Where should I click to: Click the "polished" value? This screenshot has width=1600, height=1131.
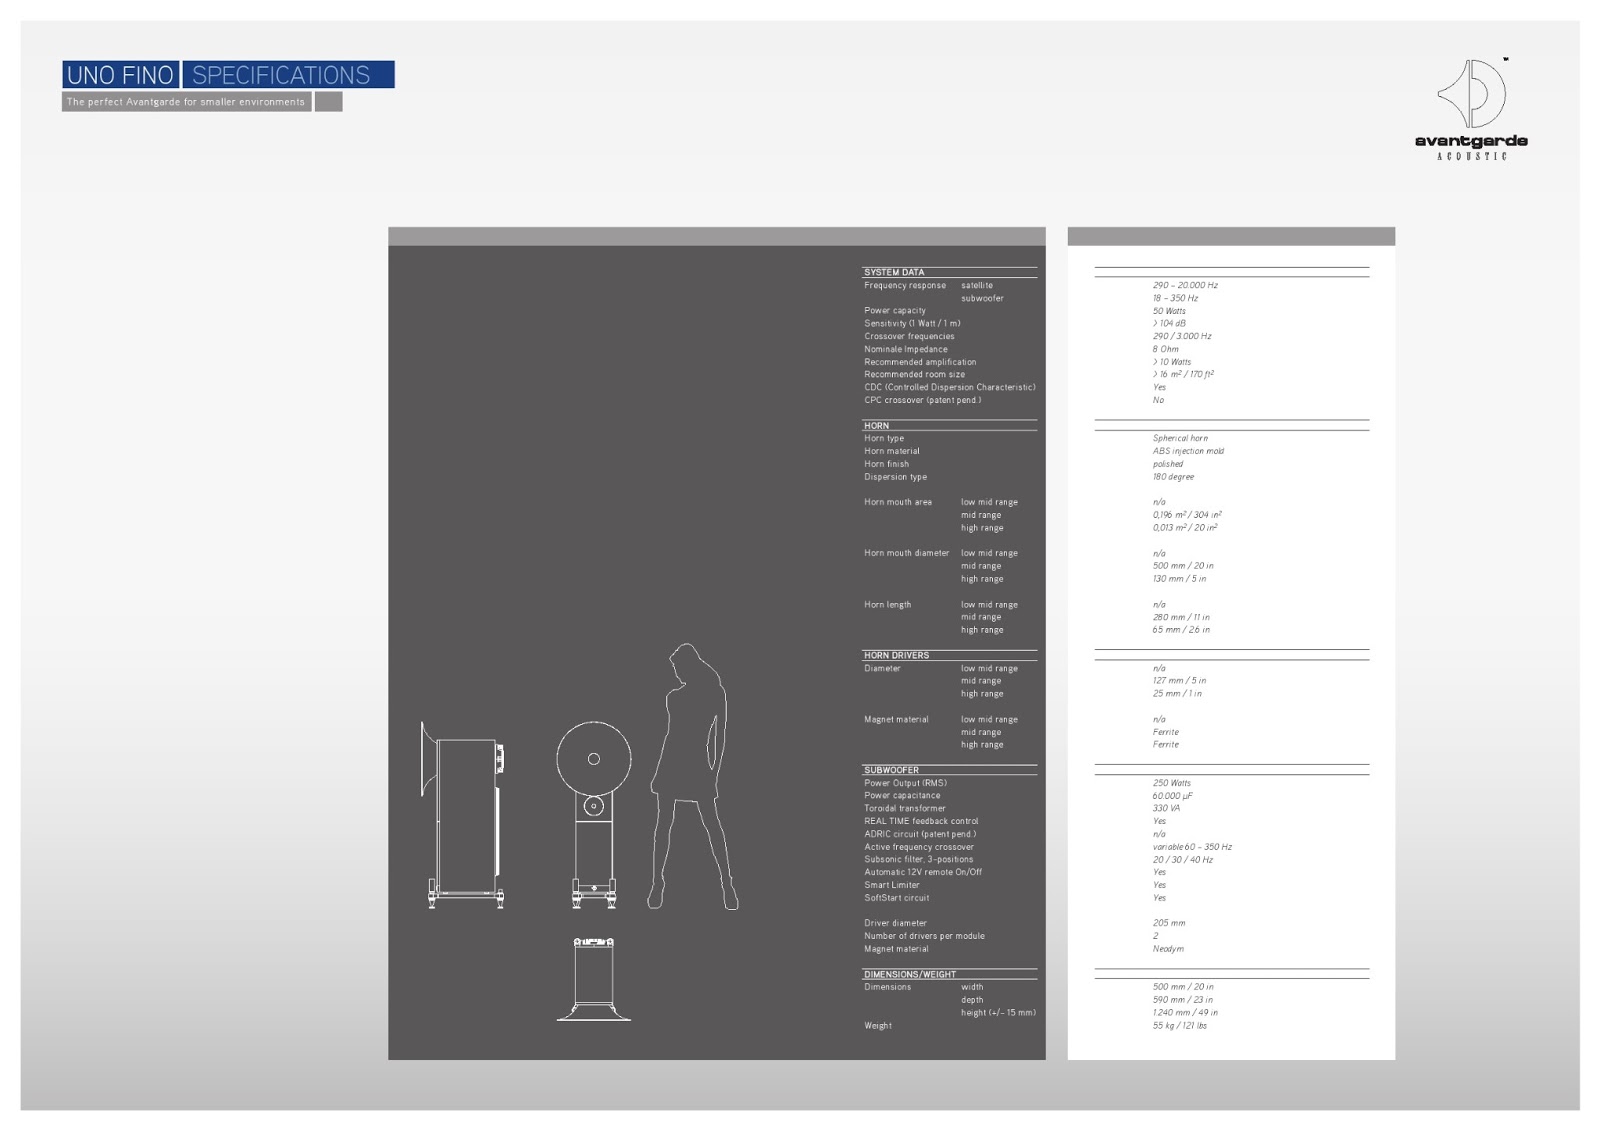[1167, 464]
